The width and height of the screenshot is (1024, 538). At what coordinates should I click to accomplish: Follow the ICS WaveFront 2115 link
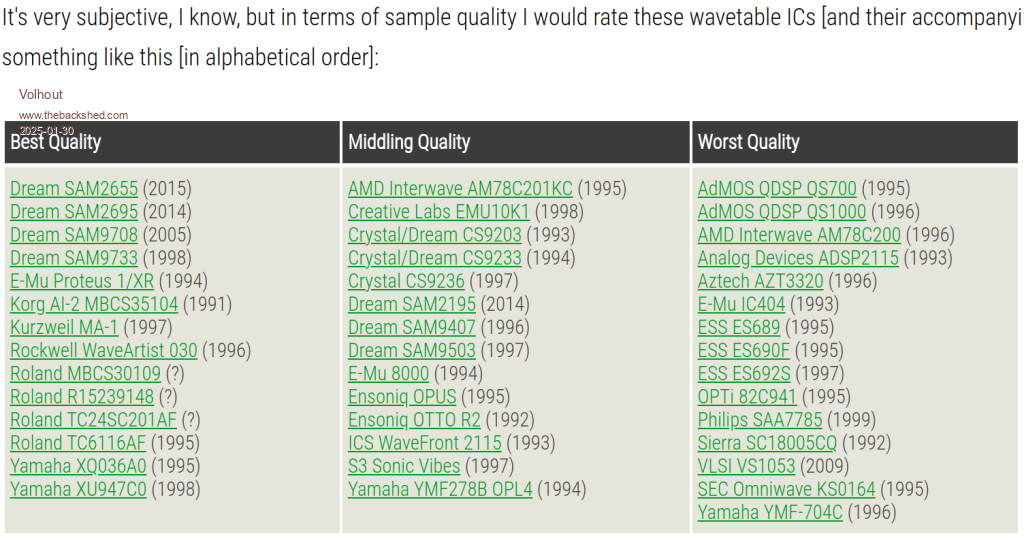[x=425, y=443]
